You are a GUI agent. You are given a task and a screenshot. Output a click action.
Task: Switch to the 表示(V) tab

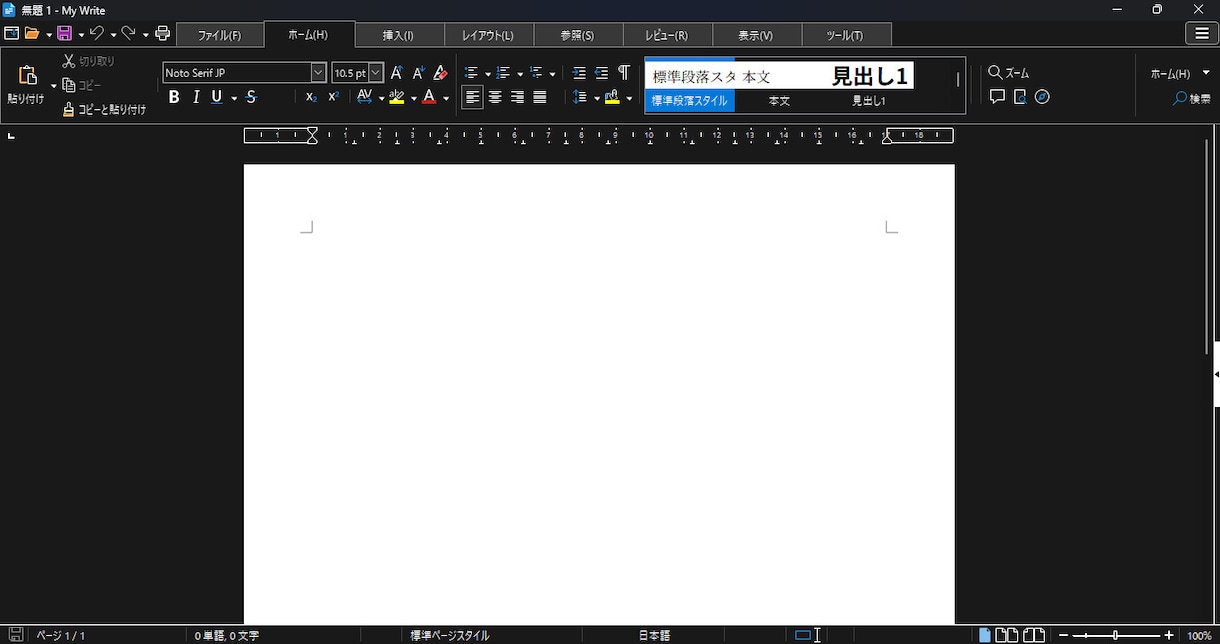point(756,35)
